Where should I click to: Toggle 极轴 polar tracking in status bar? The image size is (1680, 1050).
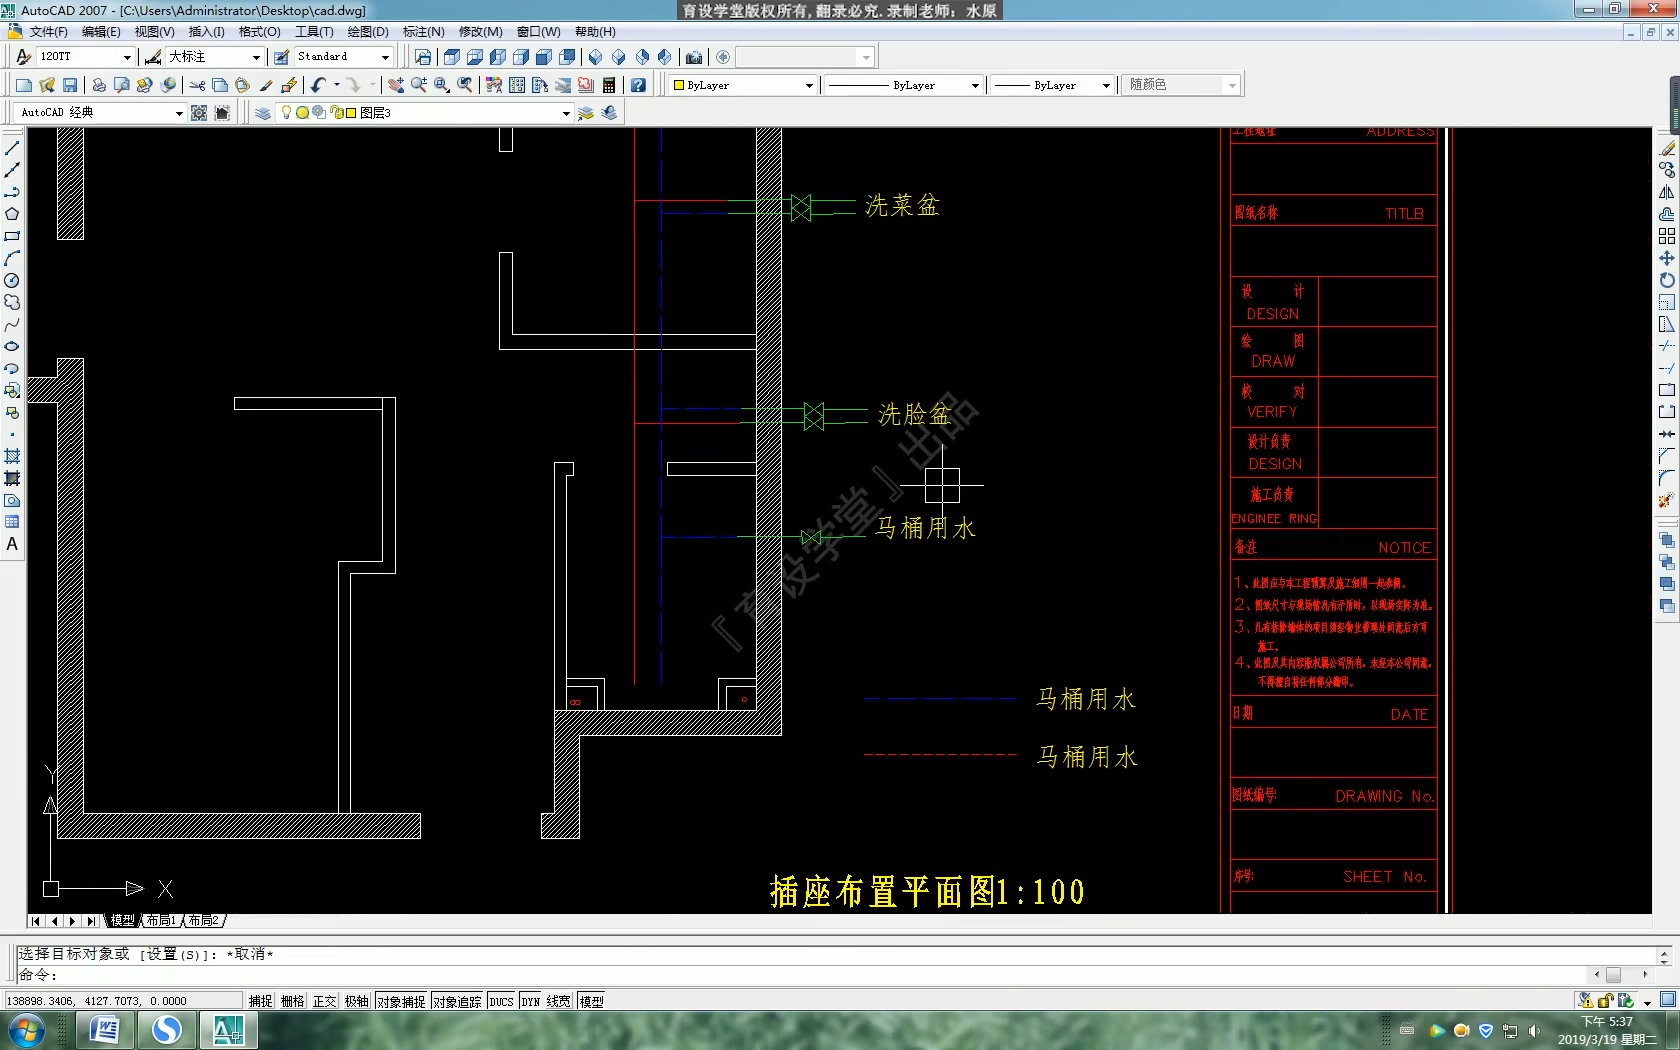pyautogui.click(x=357, y=1001)
